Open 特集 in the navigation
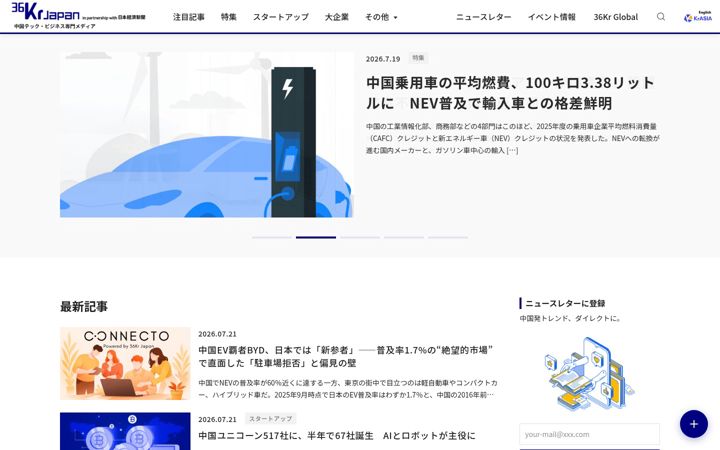Viewport: 720px width, 450px height. point(229,17)
